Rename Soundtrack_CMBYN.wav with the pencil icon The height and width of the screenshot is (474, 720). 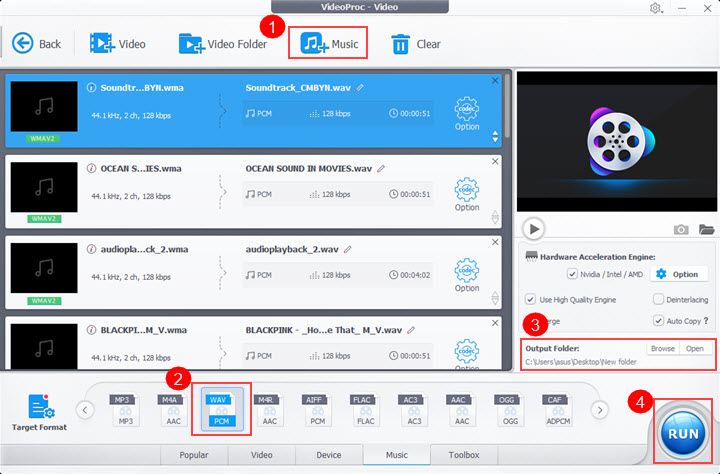pyautogui.click(x=360, y=87)
